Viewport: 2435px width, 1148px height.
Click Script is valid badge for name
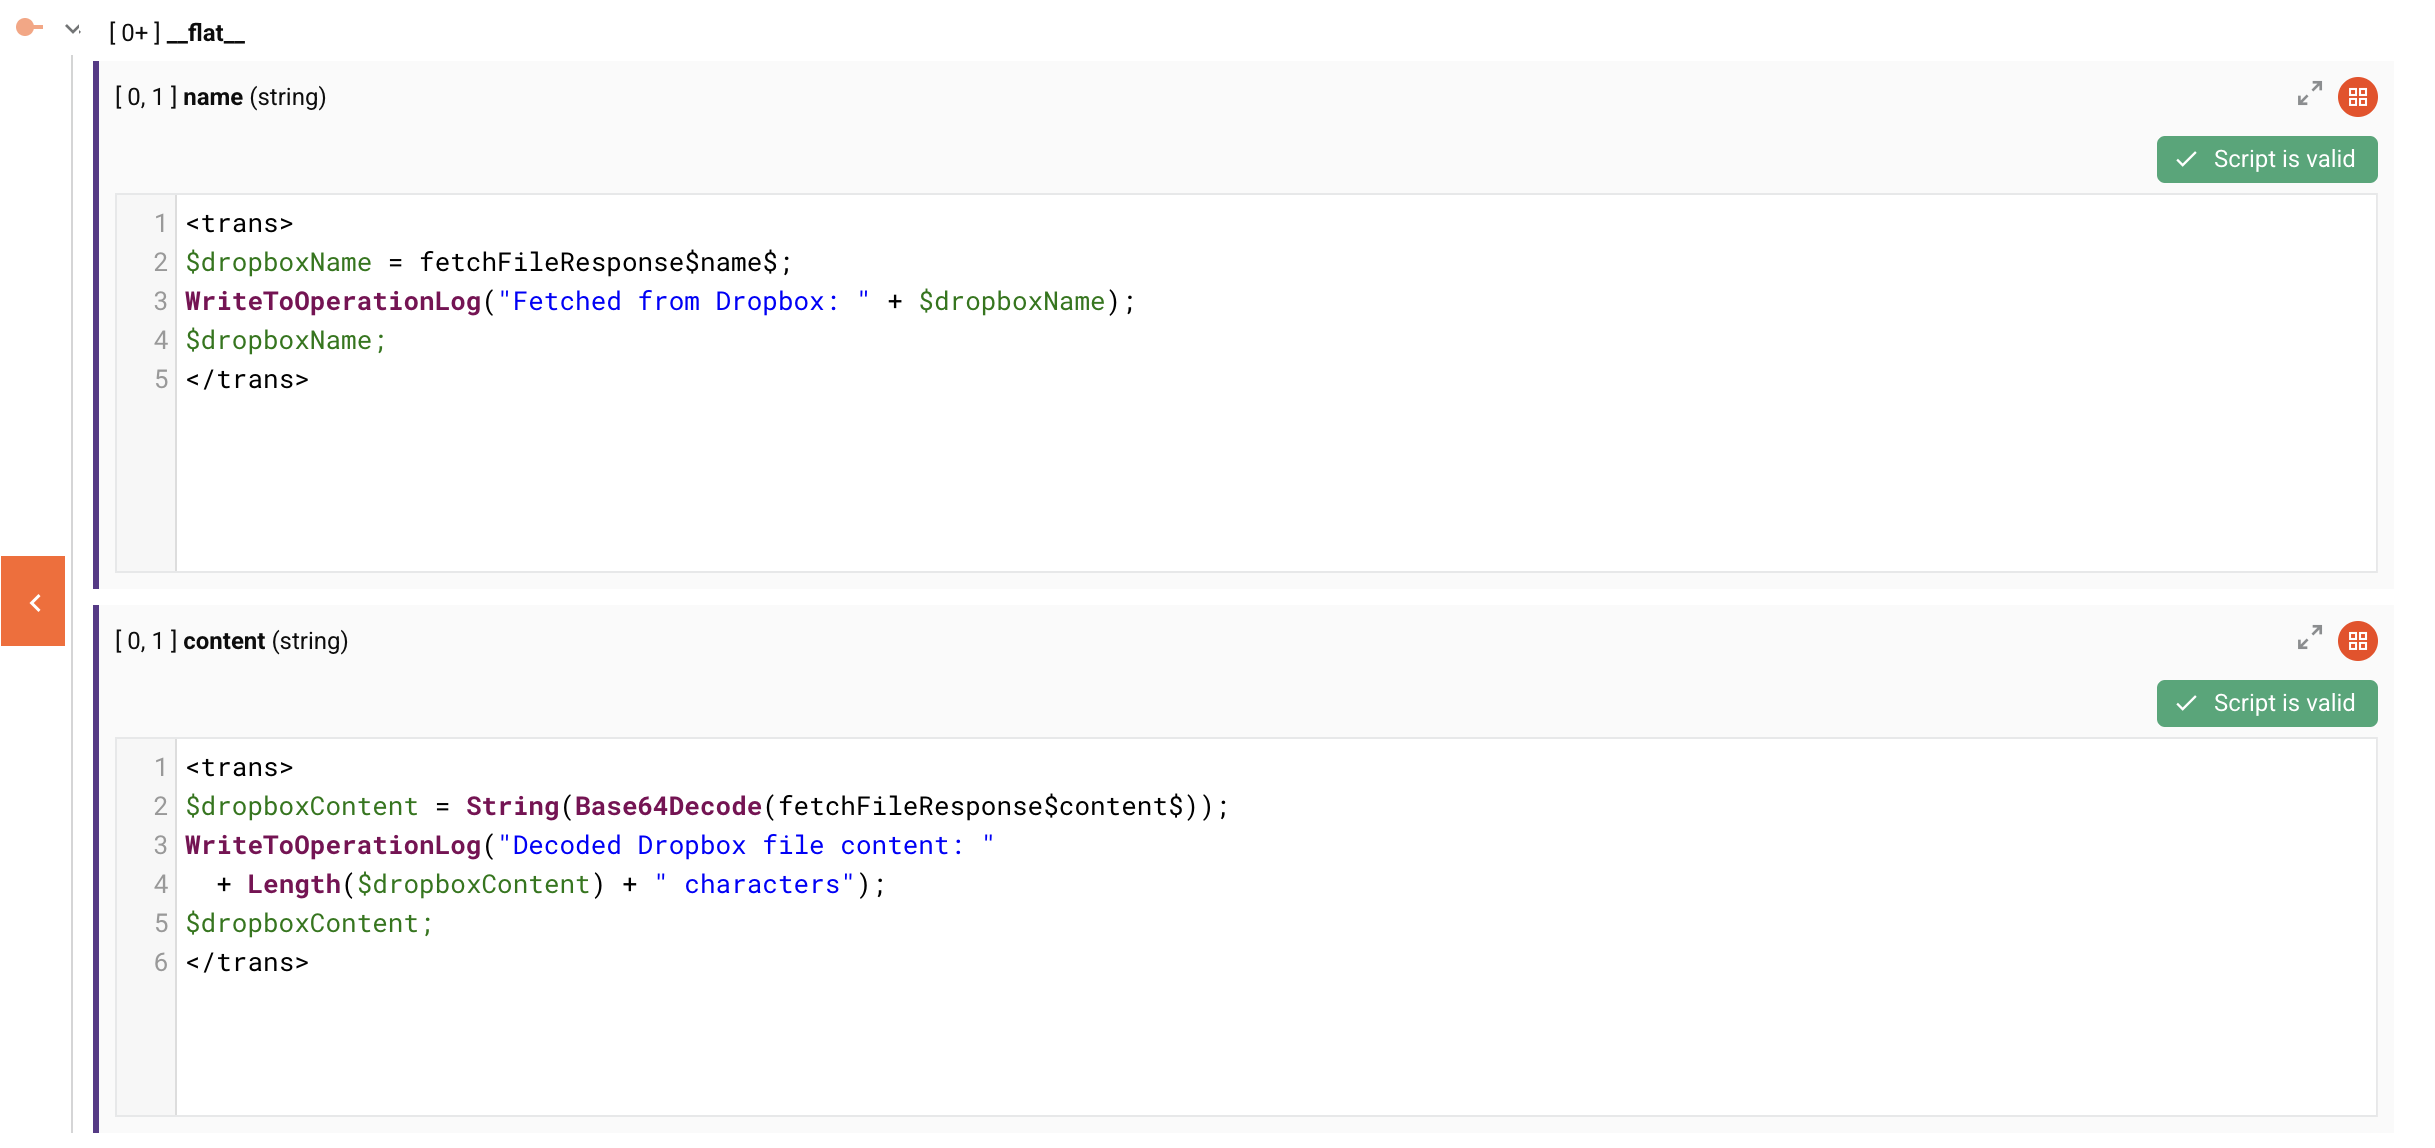click(2266, 160)
